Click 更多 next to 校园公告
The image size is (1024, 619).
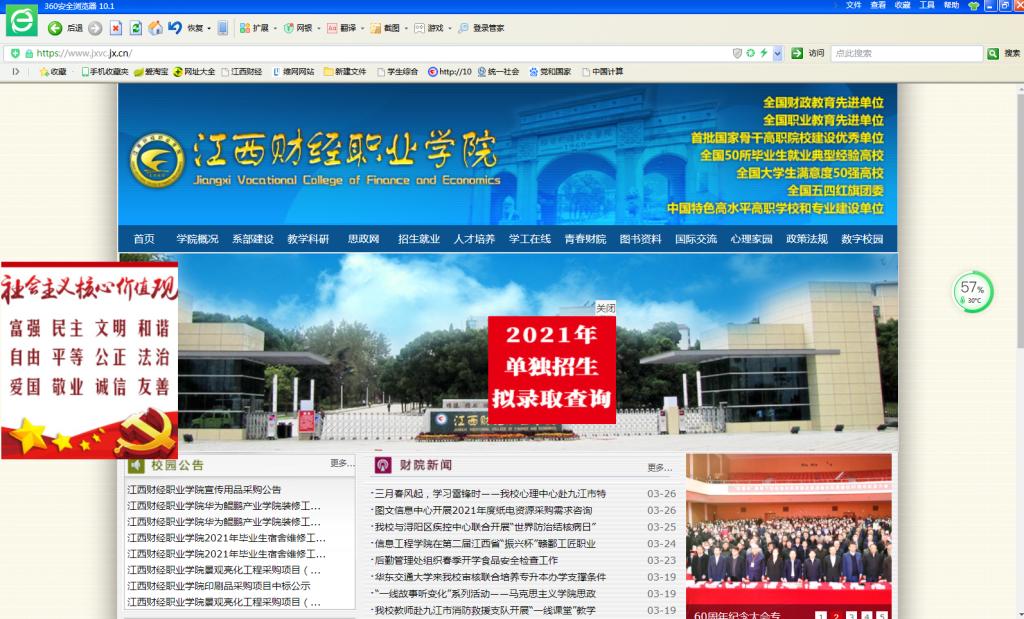click(341, 464)
